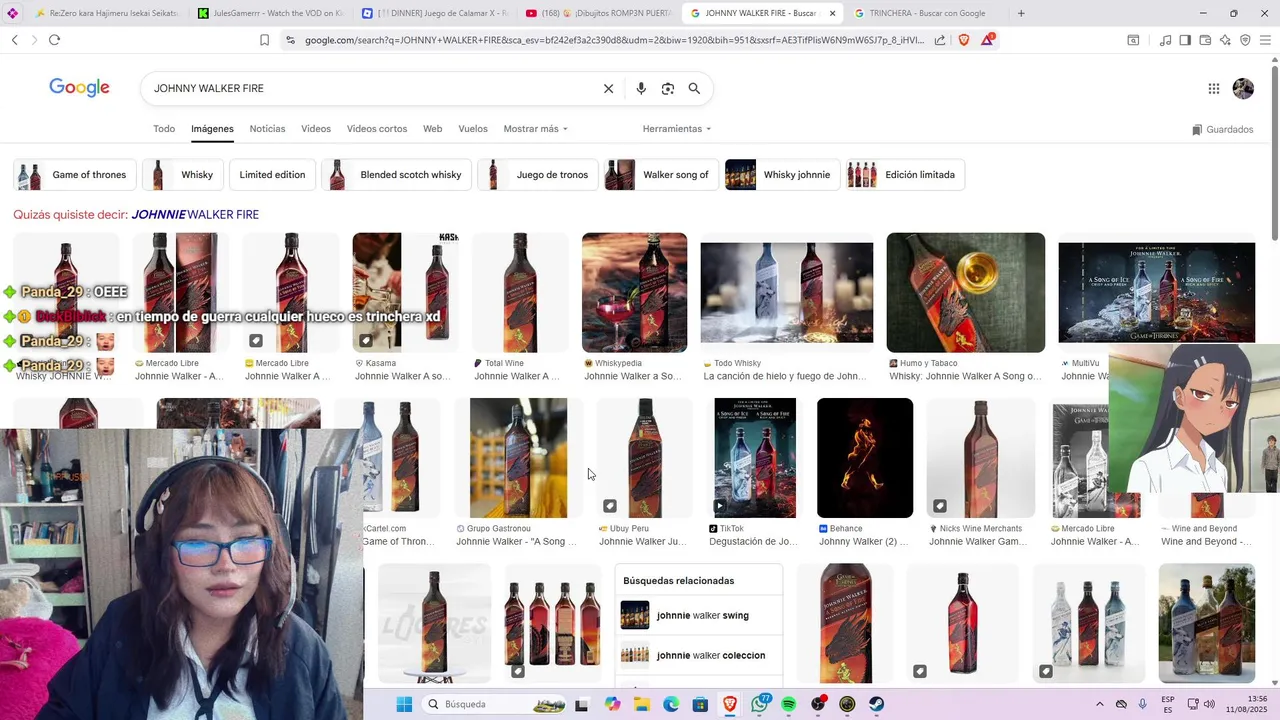Image resolution: width=1280 pixels, height=720 pixels.
Task: Open the share icon in address bar
Action: click(x=940, y=40)
